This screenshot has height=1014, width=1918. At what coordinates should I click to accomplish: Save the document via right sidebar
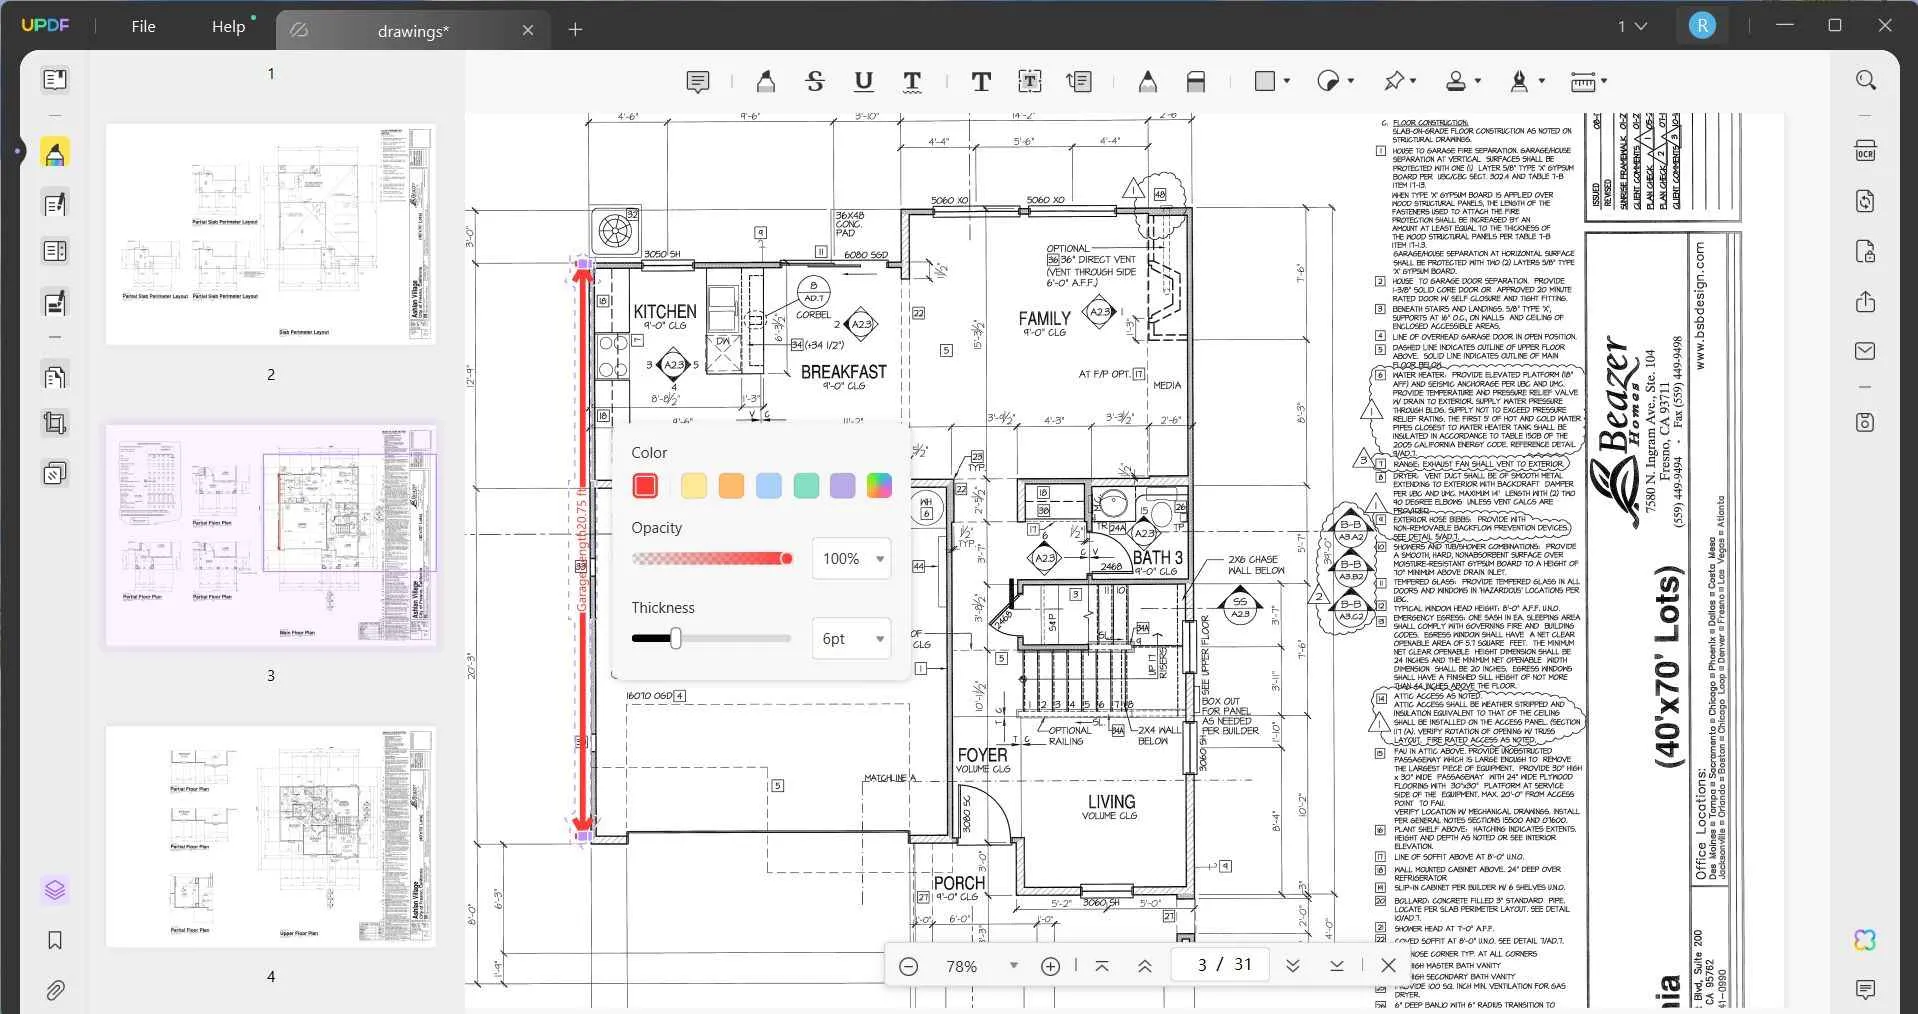(x=1865, y=422)
